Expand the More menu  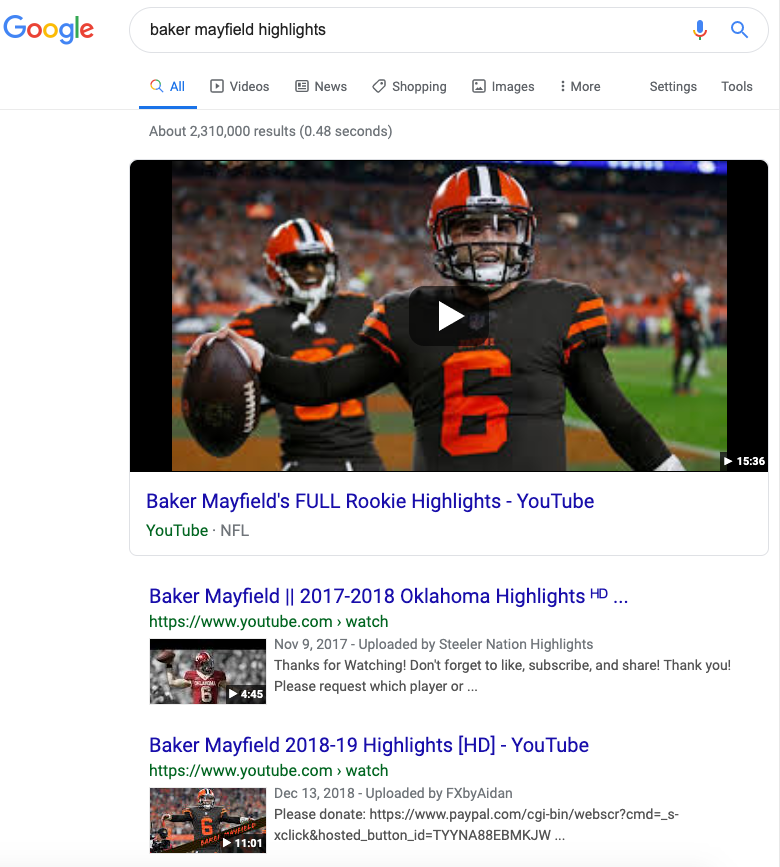[x=580, y=87]
